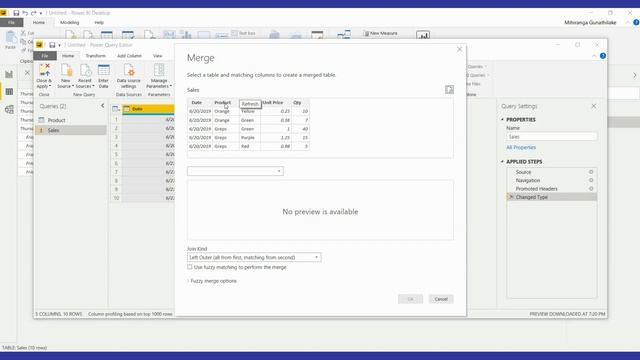Click the Enter Data icon

point(104,76)
